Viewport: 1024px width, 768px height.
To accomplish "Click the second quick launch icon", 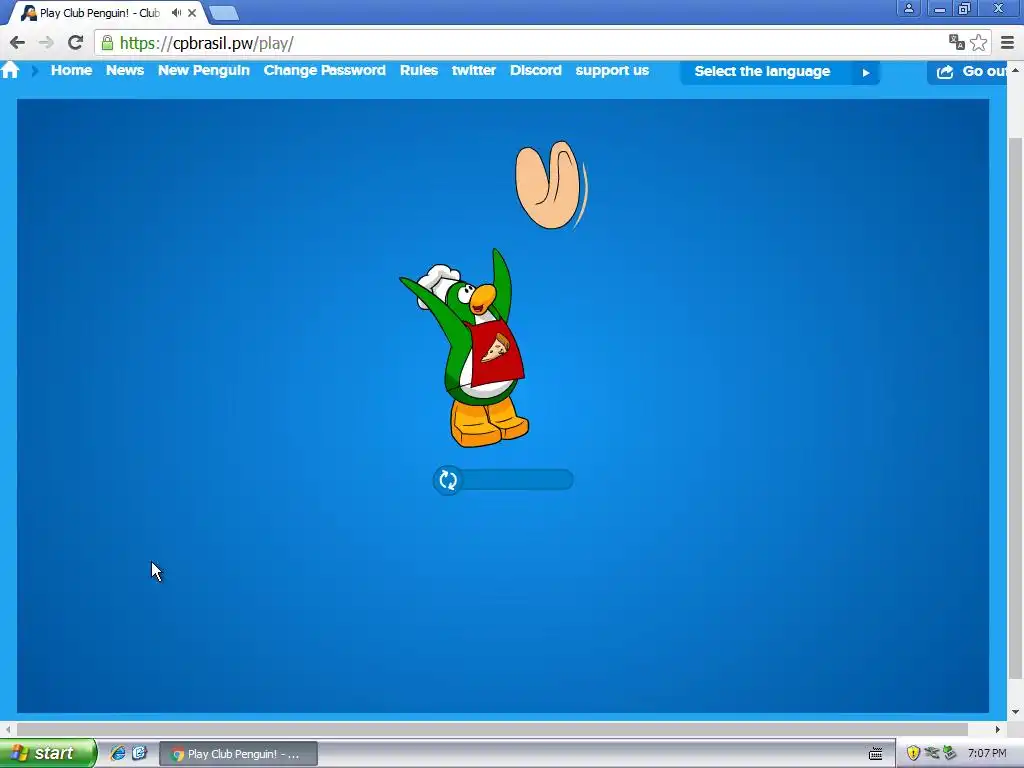I will pos(139,753).
